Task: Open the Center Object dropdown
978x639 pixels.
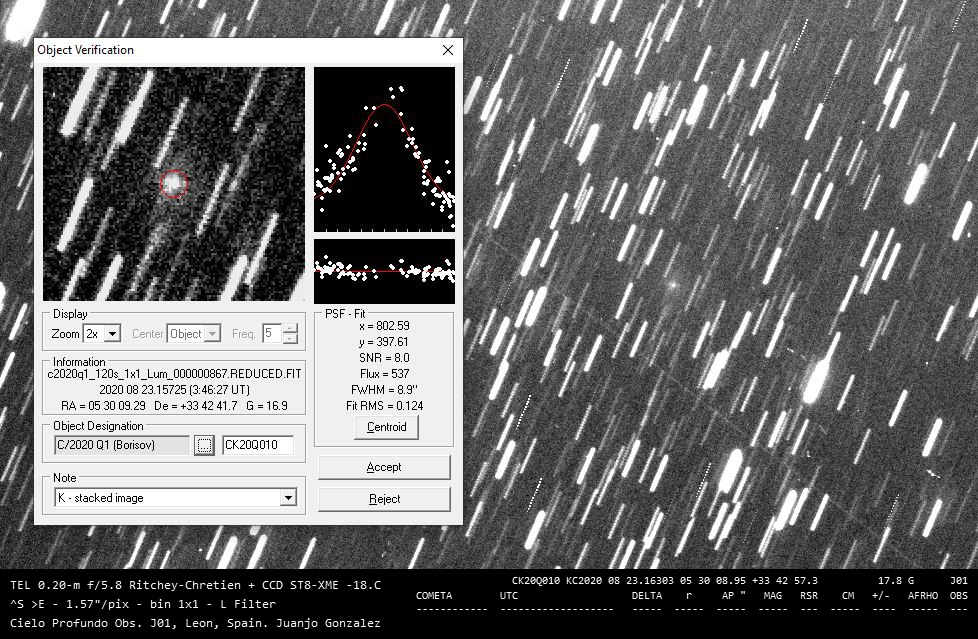Action: click(x=212, y=334)
